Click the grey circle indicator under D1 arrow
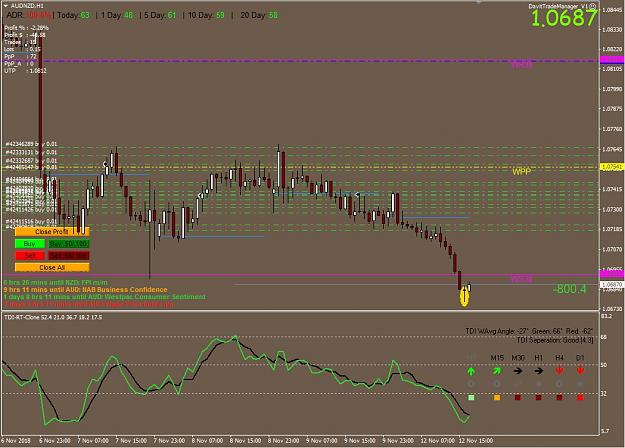 pos(580,384)
